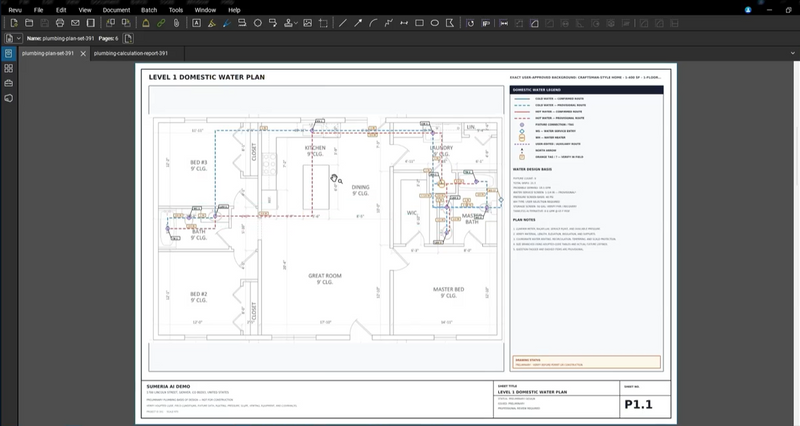800x426 pixels.
Task: Select the Crop/Snapshot tool
Action: (x=323, y=23)
